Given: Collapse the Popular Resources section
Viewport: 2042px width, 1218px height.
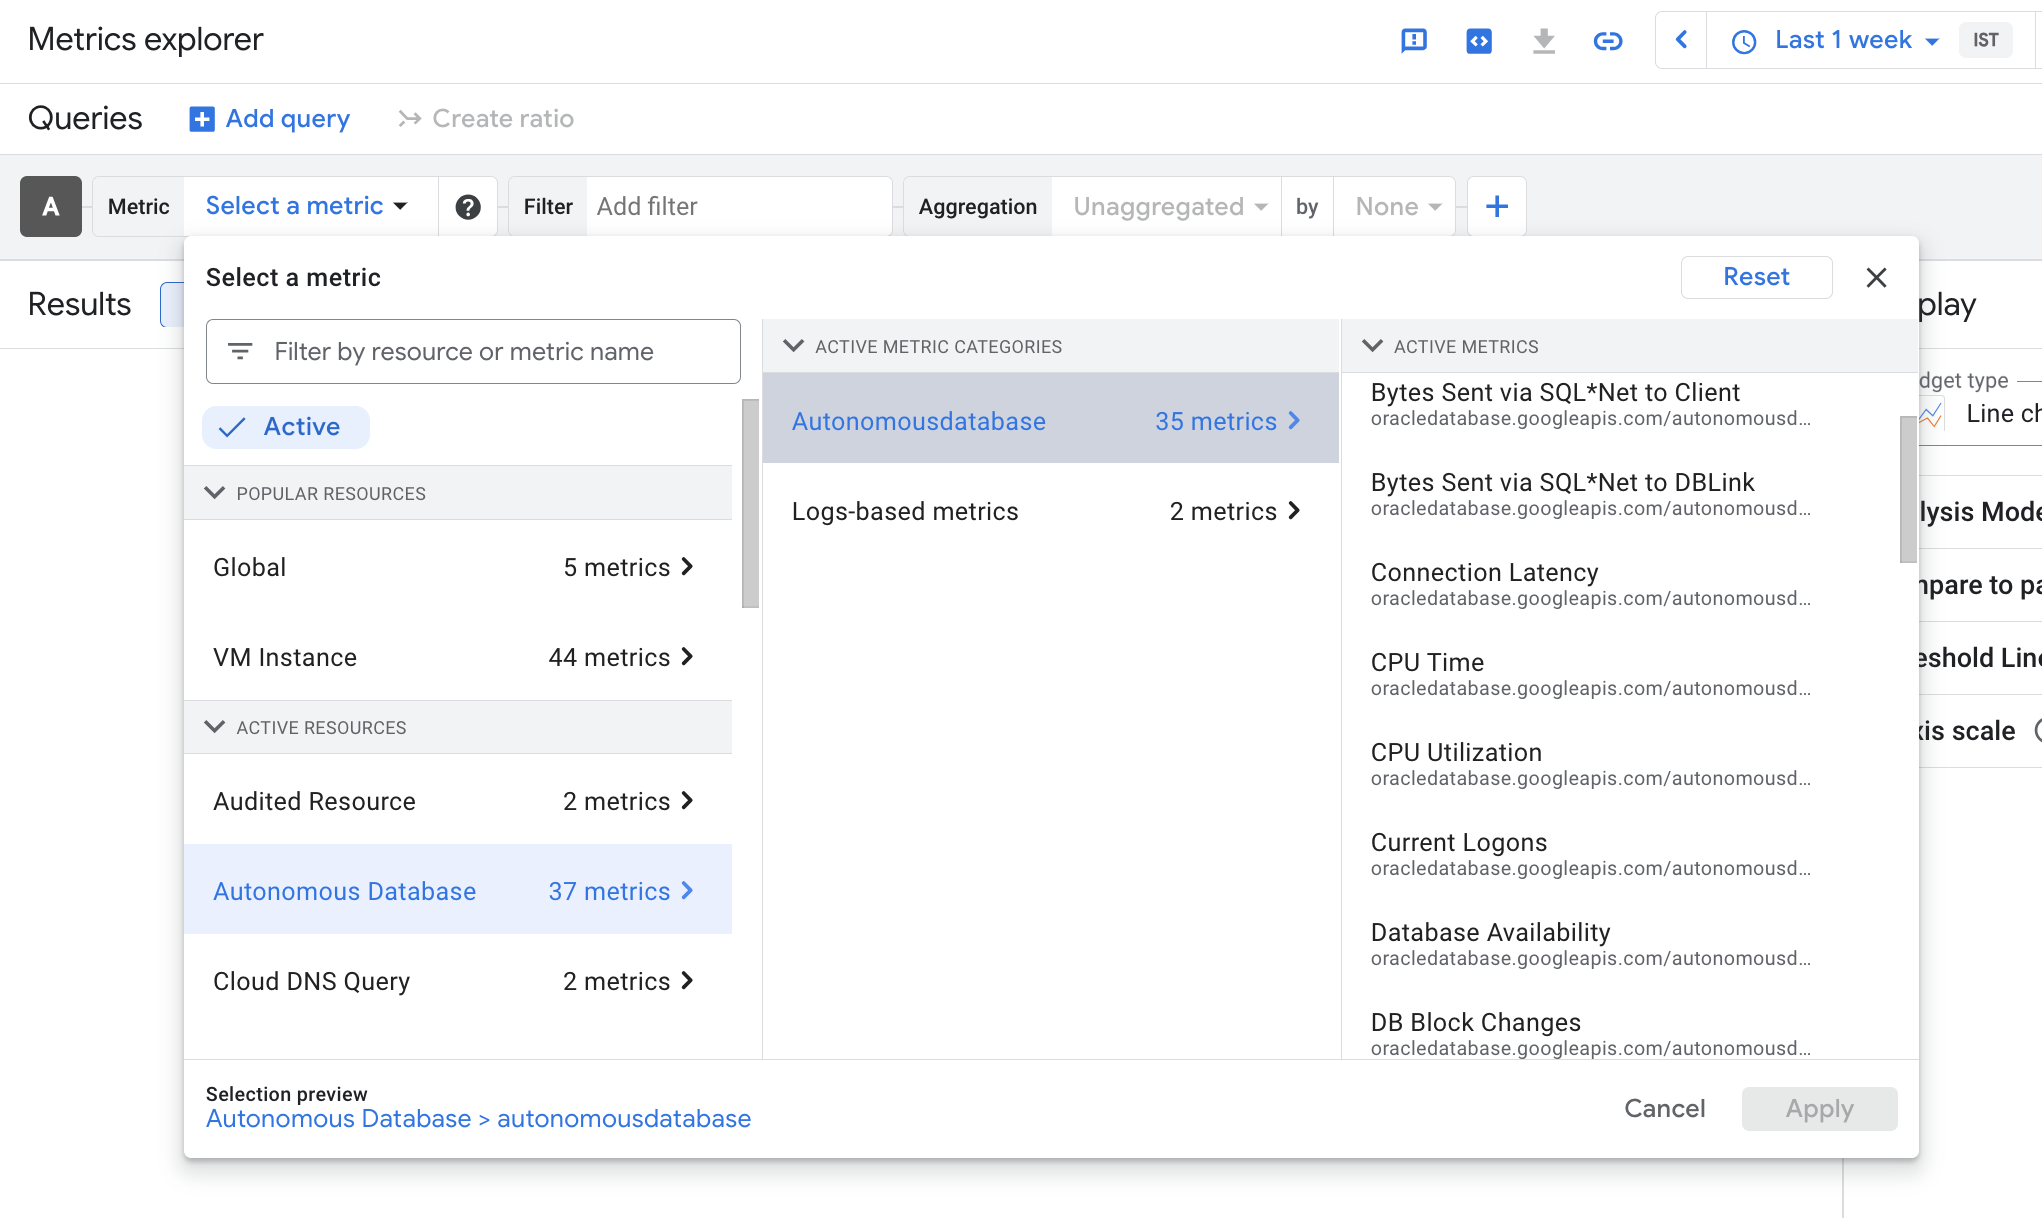Looking at the screenshot, I should point(215,493).
